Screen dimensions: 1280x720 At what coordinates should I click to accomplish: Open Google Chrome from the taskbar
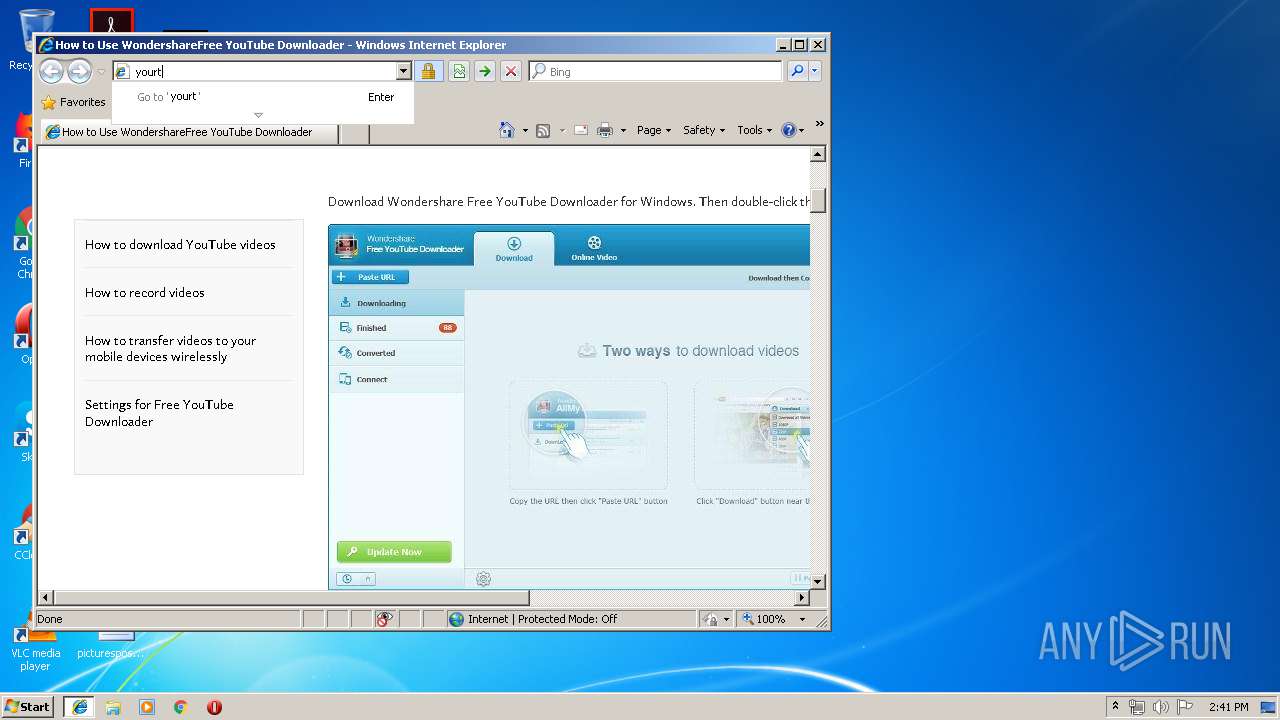(x=181, y=706)
